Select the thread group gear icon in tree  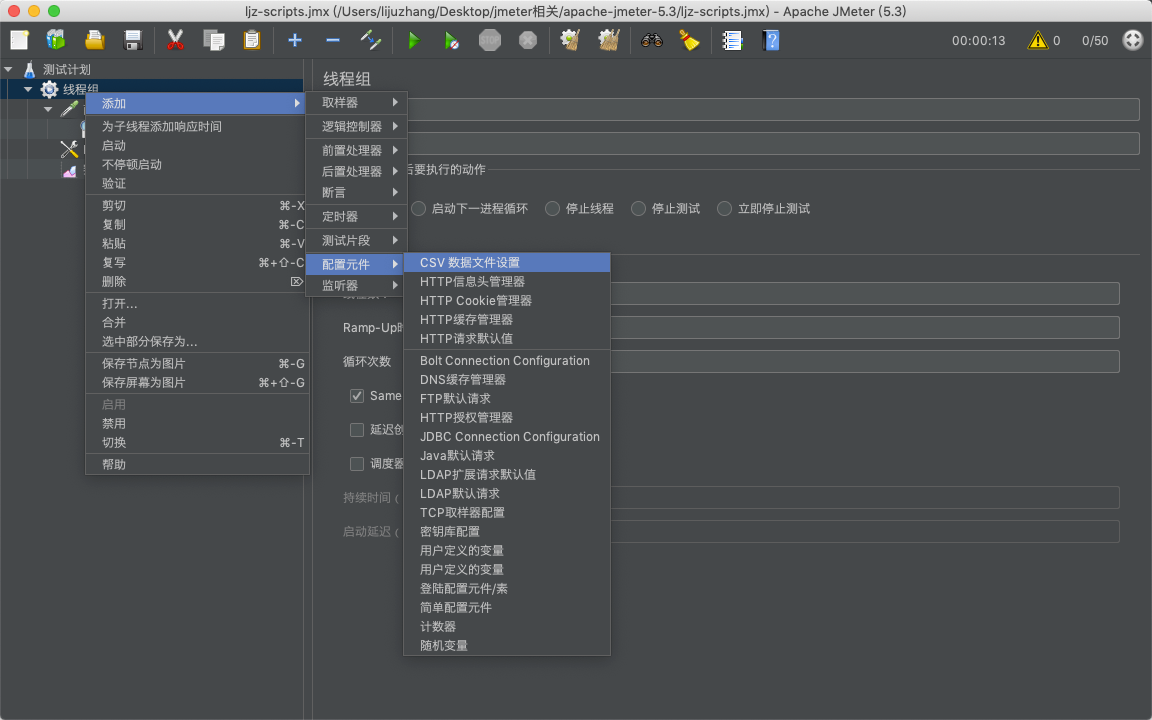click(49, 90)
